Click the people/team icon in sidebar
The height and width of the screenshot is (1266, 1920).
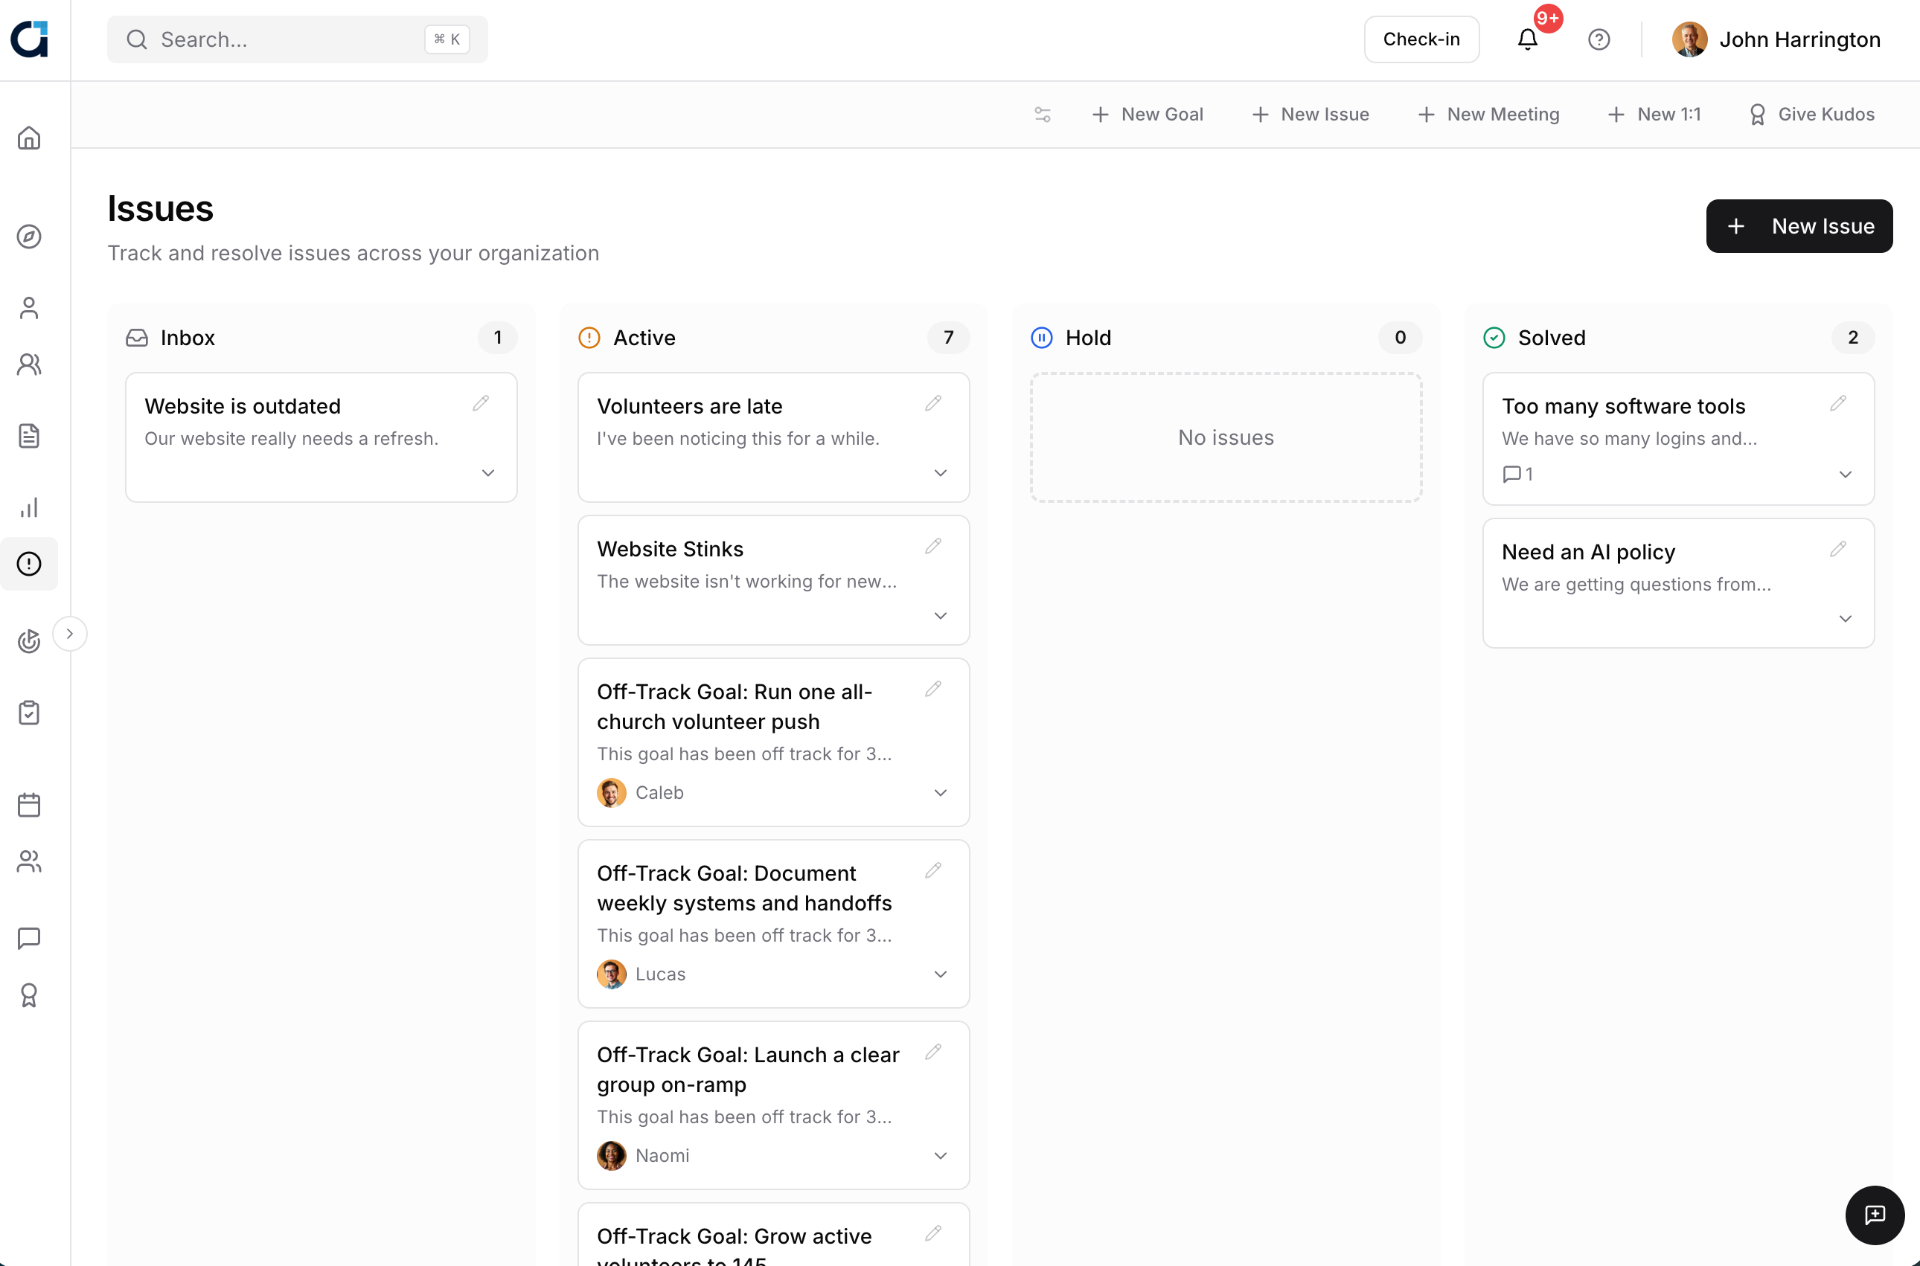pyautogui.click(x=29, y=364)
